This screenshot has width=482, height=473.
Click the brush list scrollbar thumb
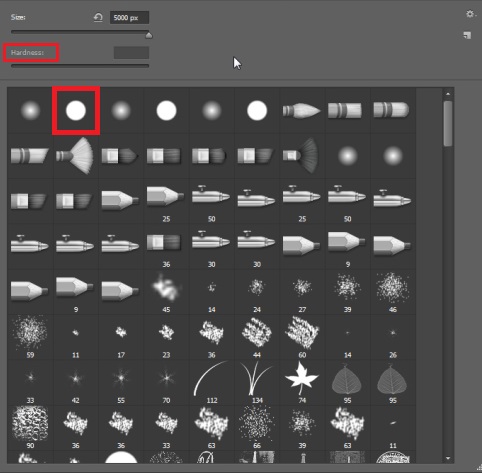448,123
